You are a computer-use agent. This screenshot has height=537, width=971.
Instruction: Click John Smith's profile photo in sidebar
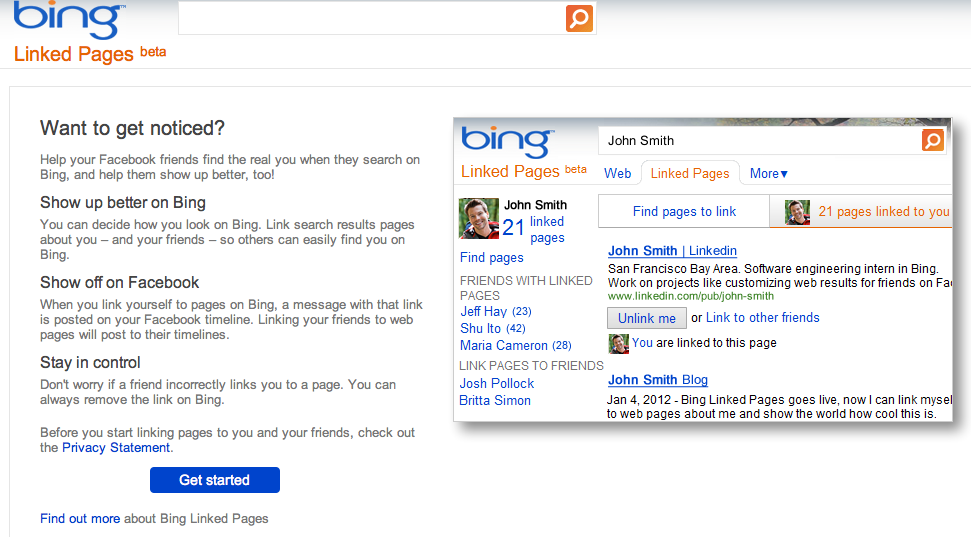(478, 218)
